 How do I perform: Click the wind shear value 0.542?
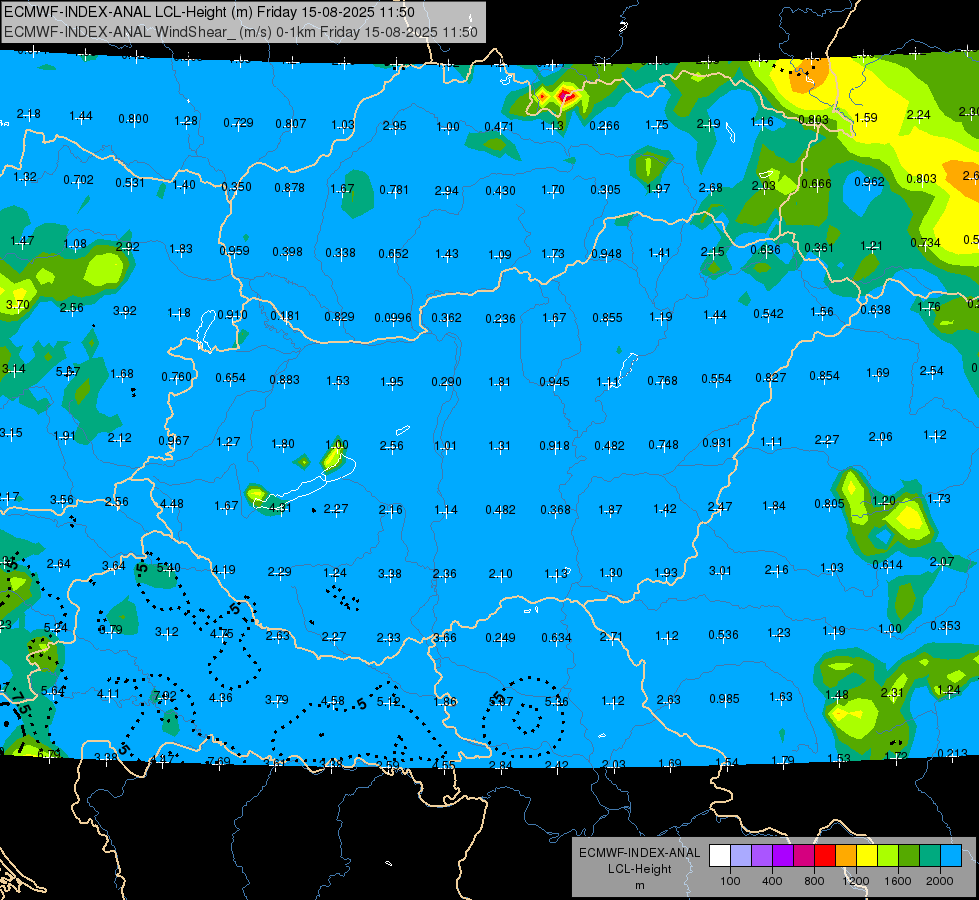pyautogui.click(x=769, y=314)
